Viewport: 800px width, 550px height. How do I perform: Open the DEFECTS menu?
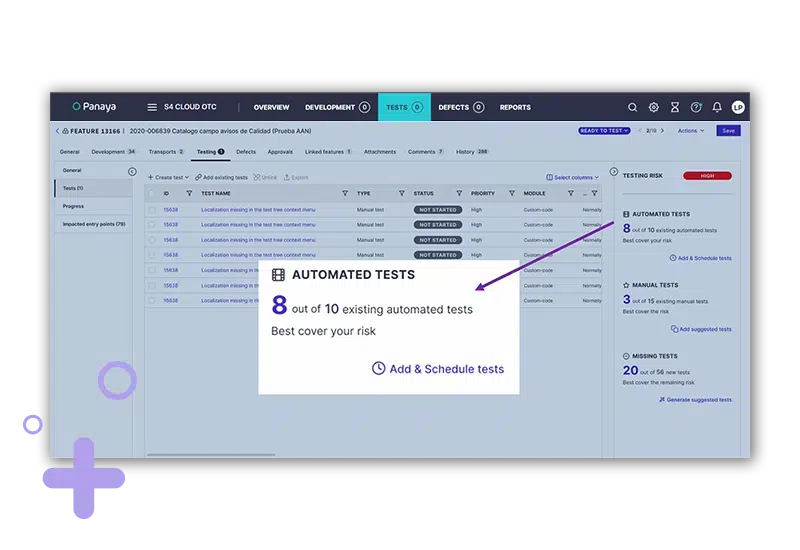click(461, 107)
